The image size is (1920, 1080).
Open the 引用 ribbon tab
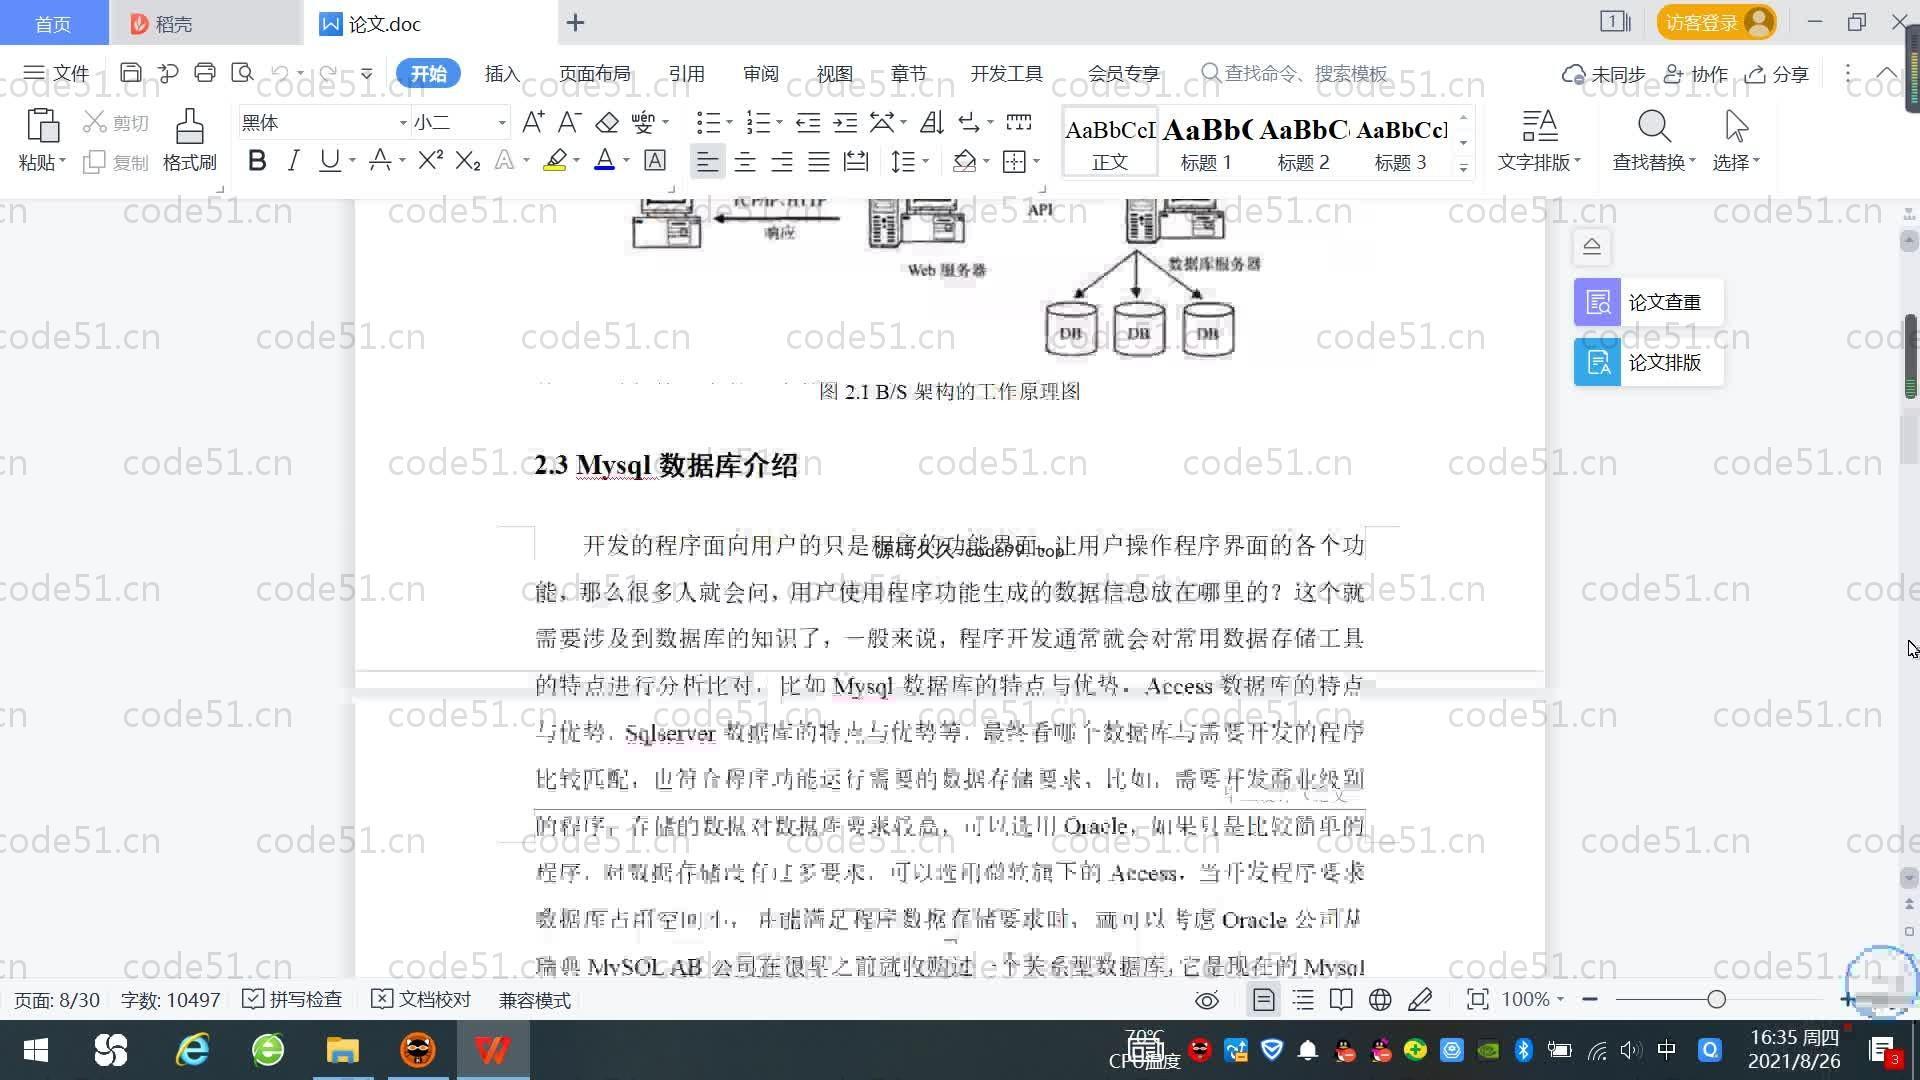tap(687, 74)
